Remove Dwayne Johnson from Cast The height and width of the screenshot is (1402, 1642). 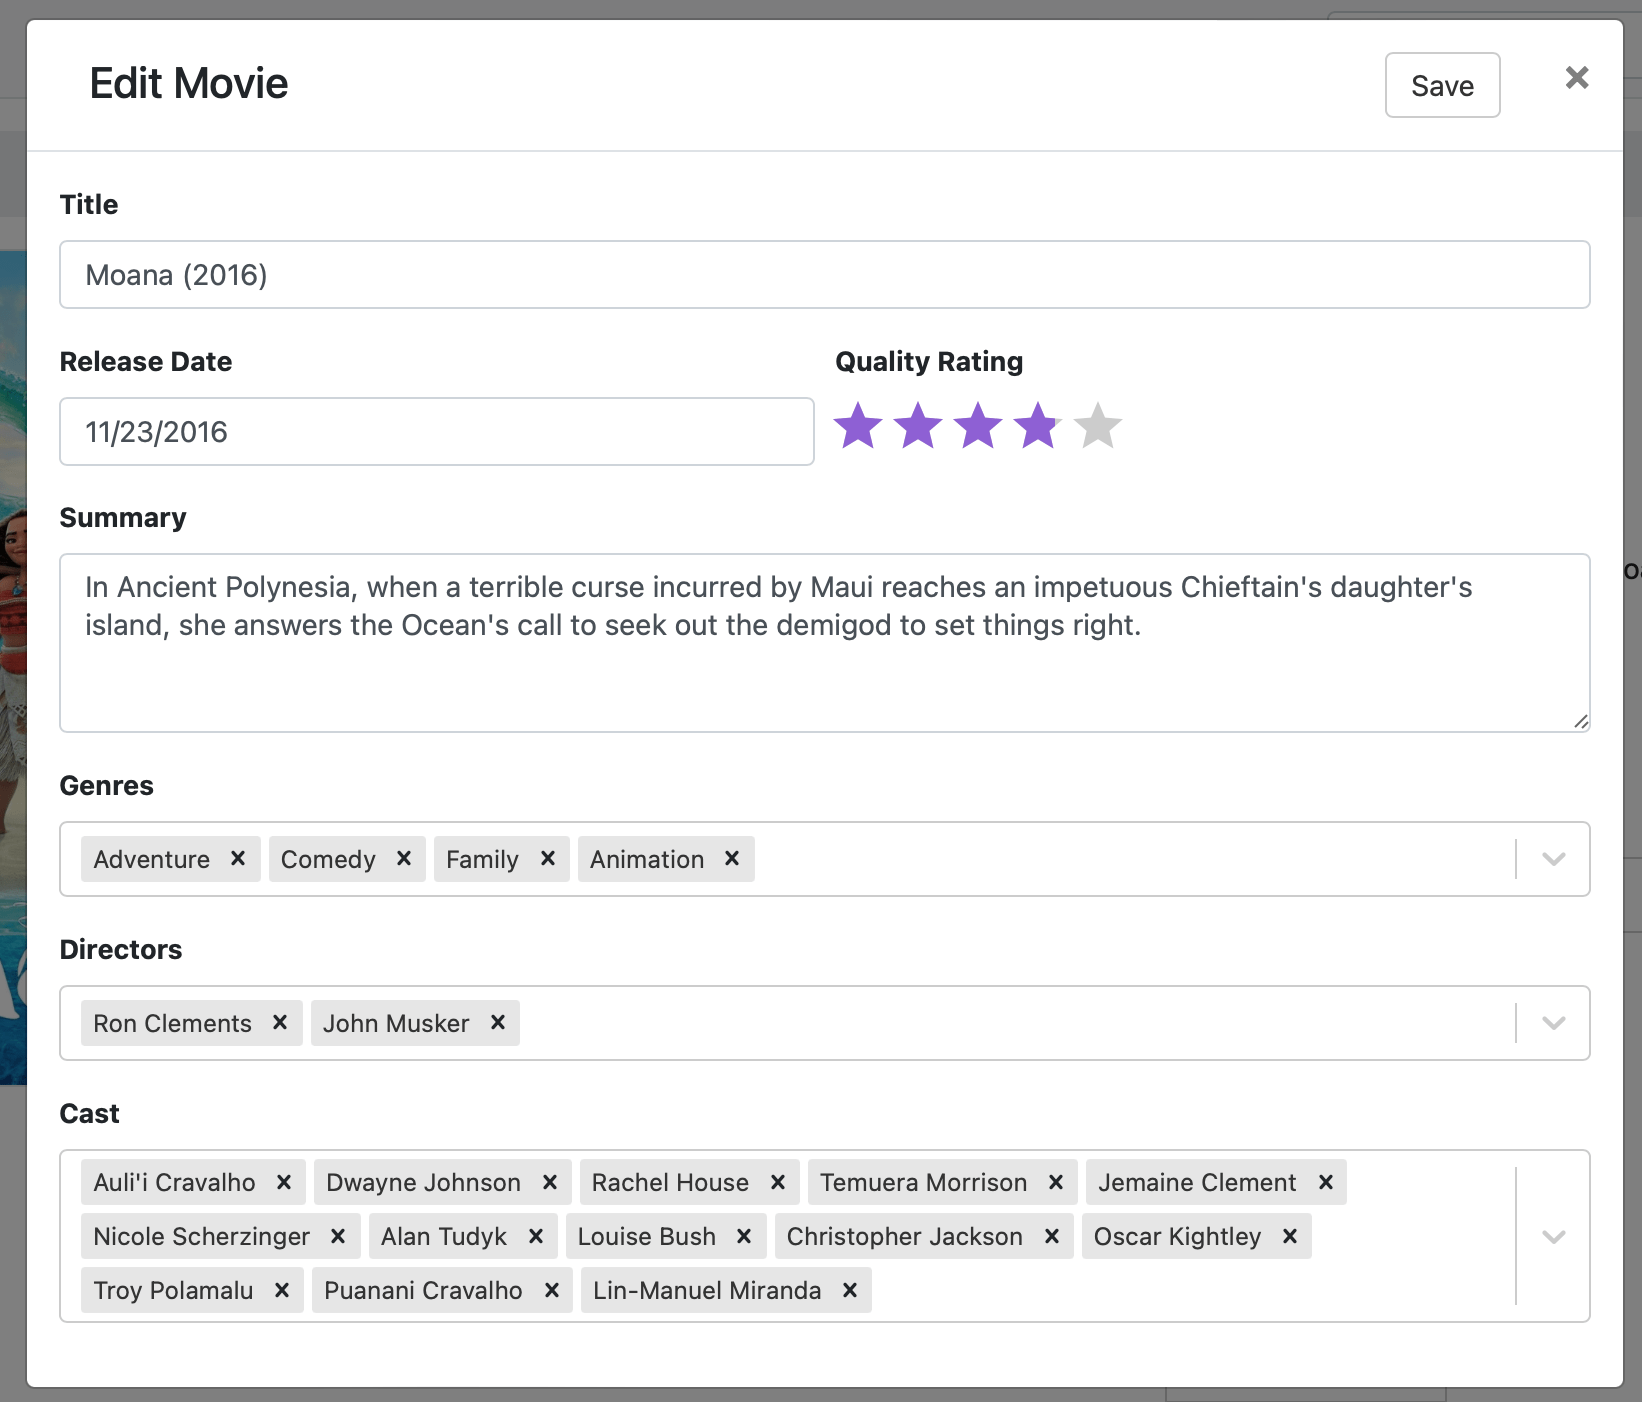pos(549,1182)
